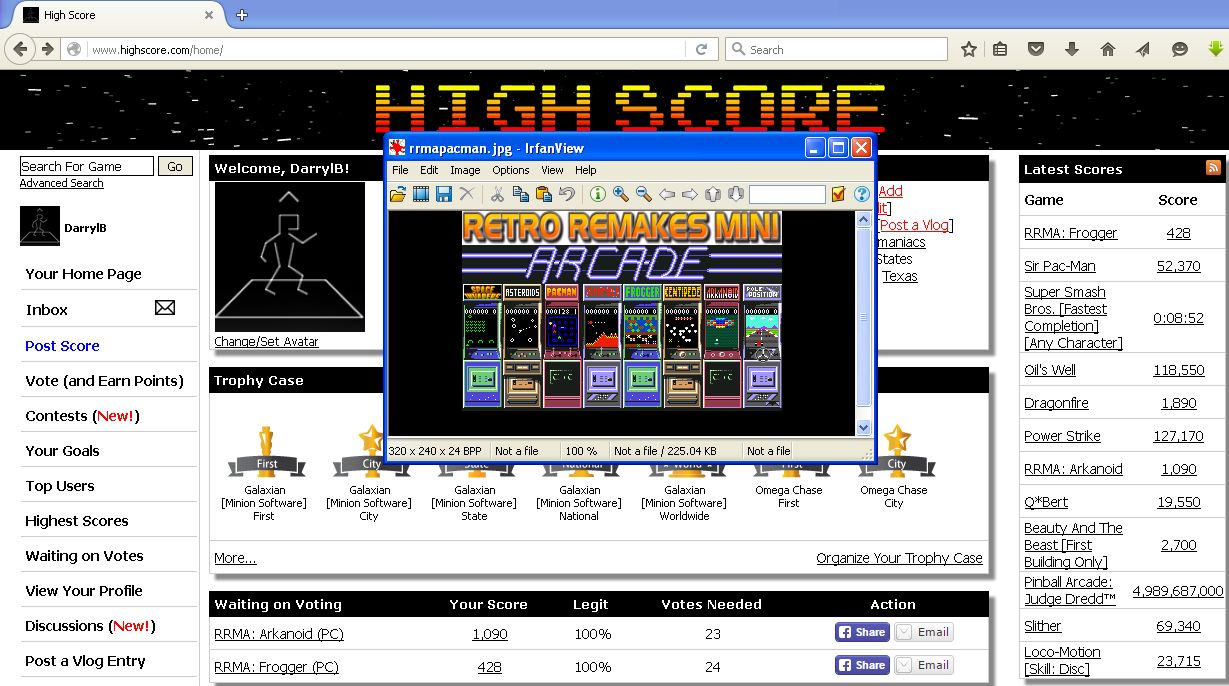This screenshot has height=686, width=1229.
Task: Open the IrfanView slideshow filmstrip icon
Action: [x=421, y=194]
